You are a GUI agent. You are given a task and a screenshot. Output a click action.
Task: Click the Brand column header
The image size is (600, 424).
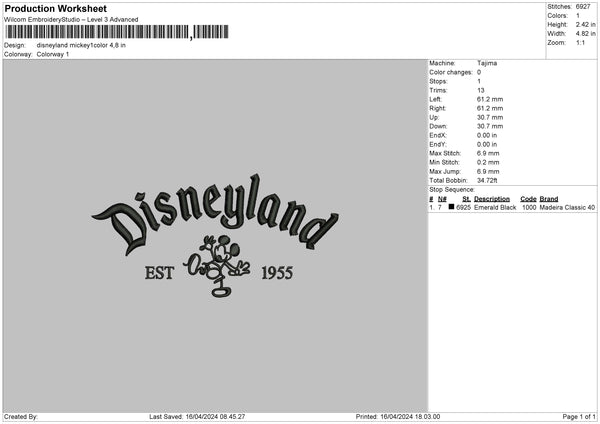[x=549, y=199]
